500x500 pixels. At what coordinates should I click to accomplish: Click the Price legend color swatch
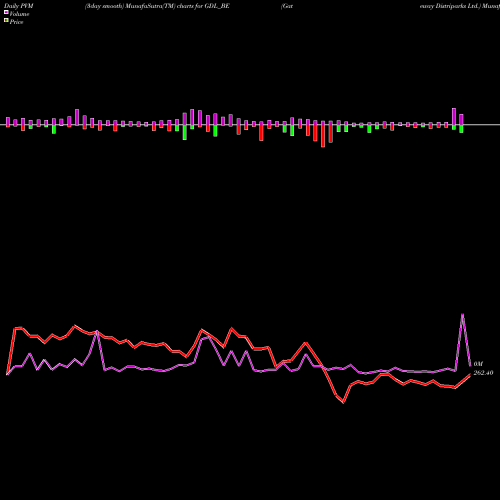click(6, 21)
